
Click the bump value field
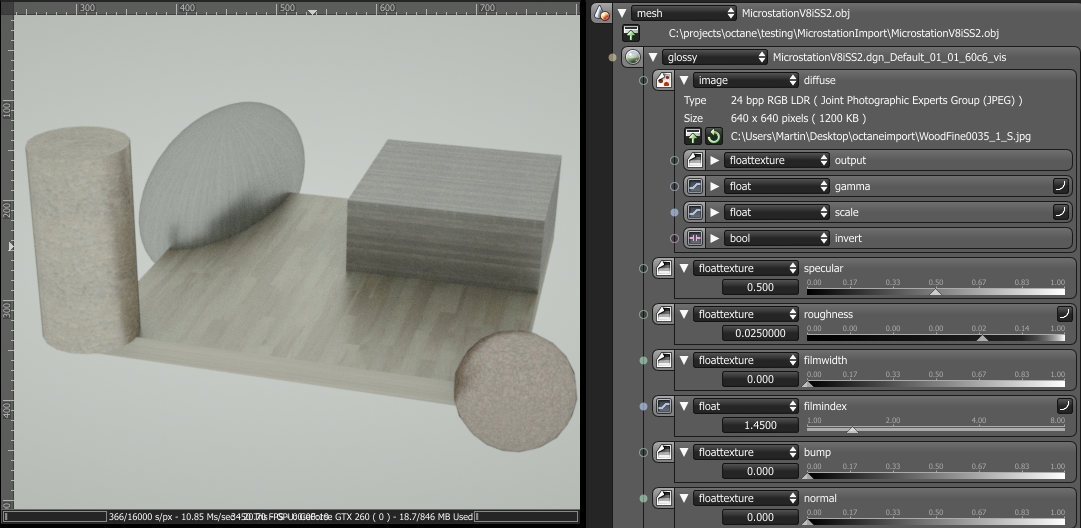tap(758, 471)
